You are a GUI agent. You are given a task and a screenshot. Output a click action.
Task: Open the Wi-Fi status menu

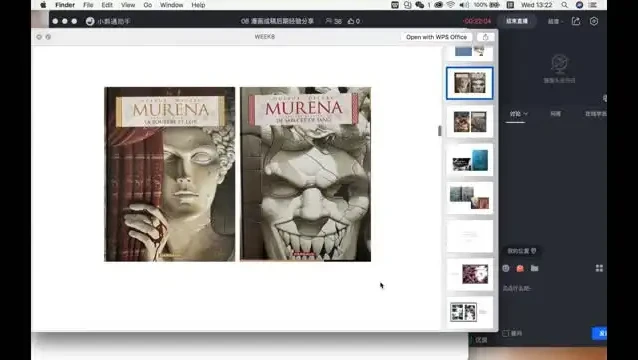[451, 5]
